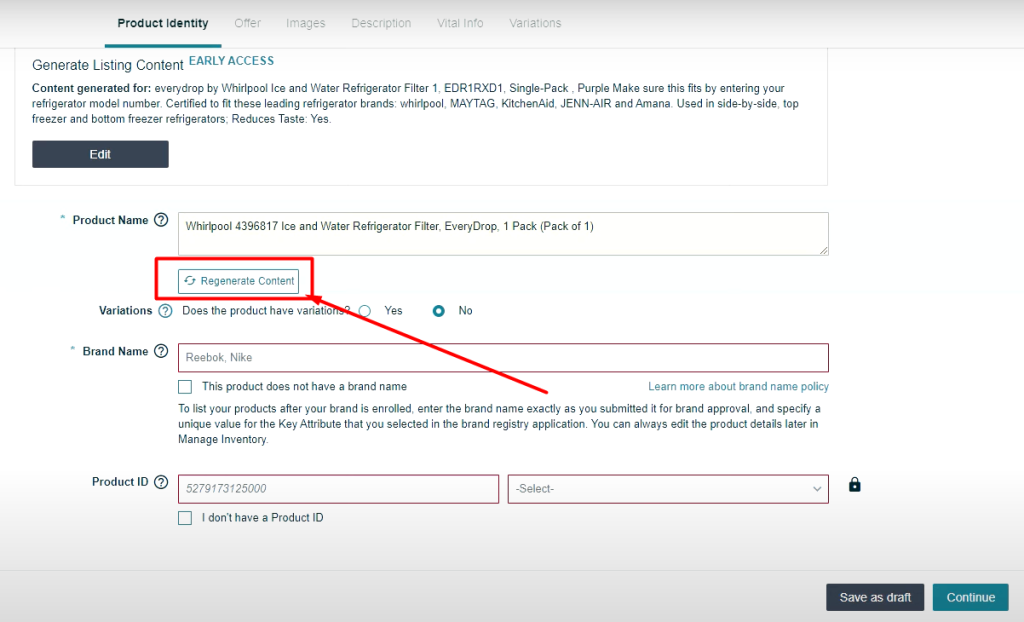Open 'Learn more about brand name policy' link
Image resolution: width=1024 pixels, height=622 pixels.
click(x=738, y=387)
